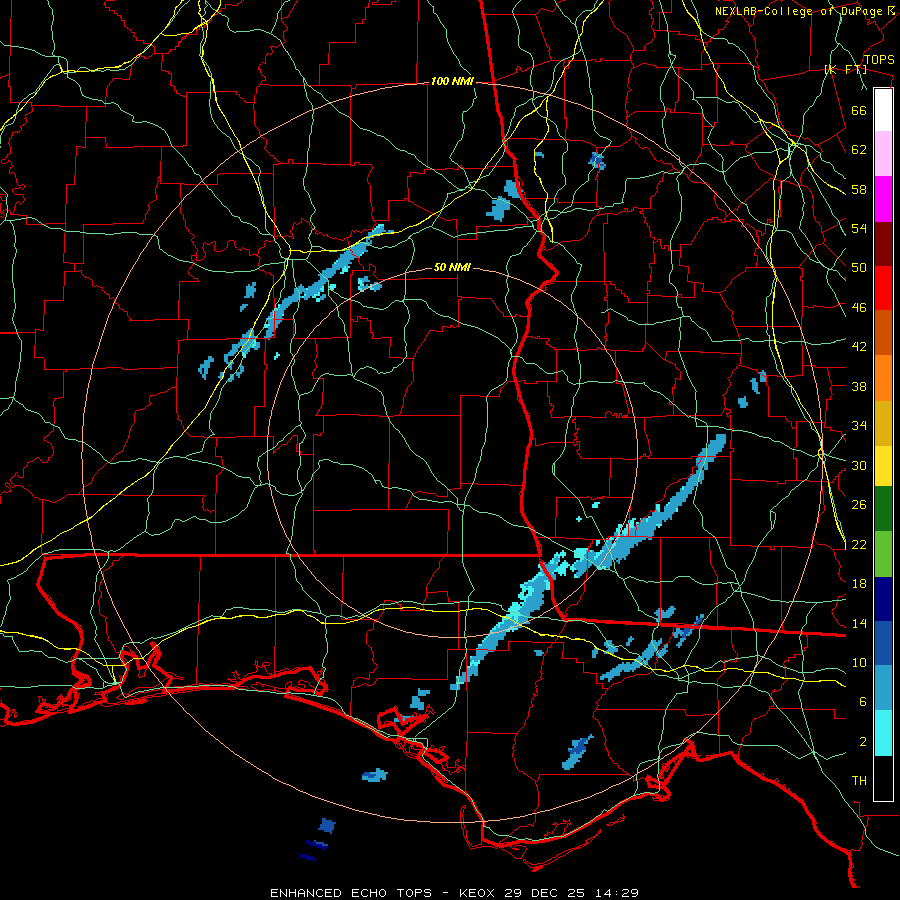Click the magenta 58 kft legend swatch
The width and height of the screenshot is (900, 900).
tap(883, 199)
